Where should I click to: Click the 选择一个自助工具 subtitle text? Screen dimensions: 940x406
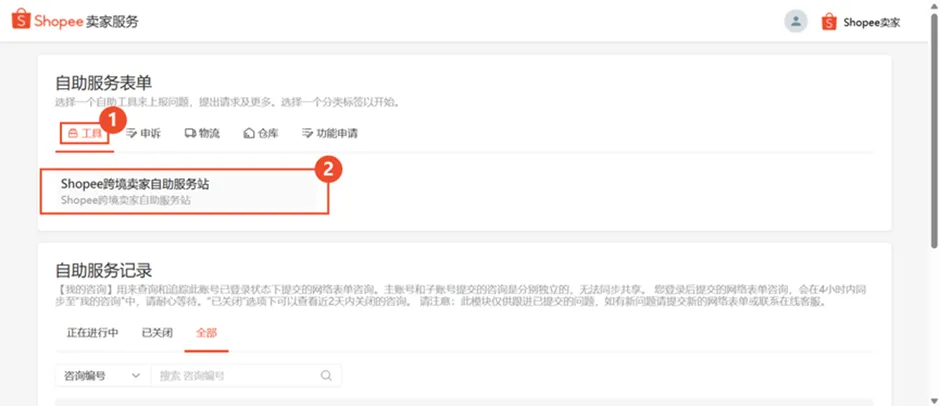coord(227,103)
